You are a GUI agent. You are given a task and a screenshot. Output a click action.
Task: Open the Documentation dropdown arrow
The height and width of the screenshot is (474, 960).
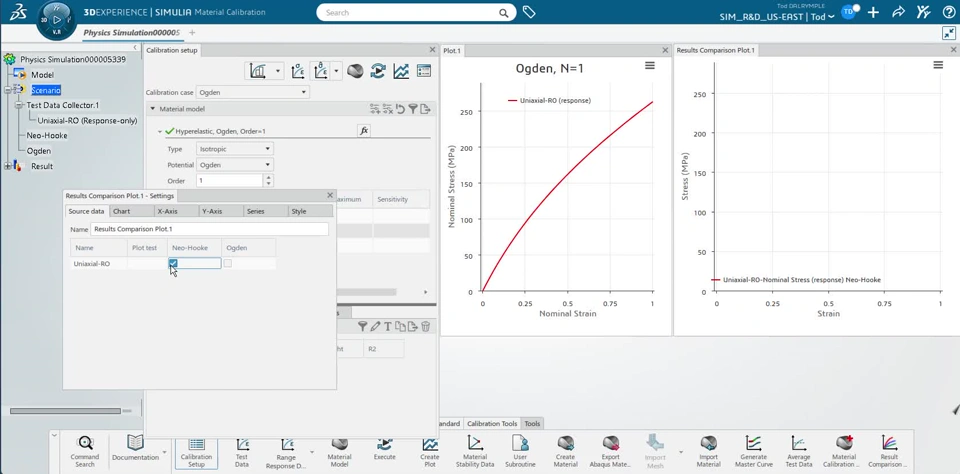[x=163, y=453]
